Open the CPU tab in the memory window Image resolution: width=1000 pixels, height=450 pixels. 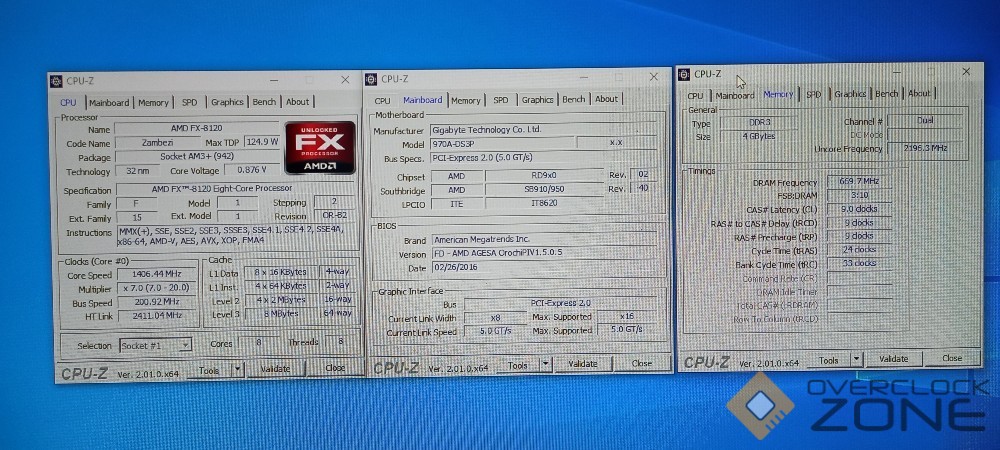click(695, 95)
